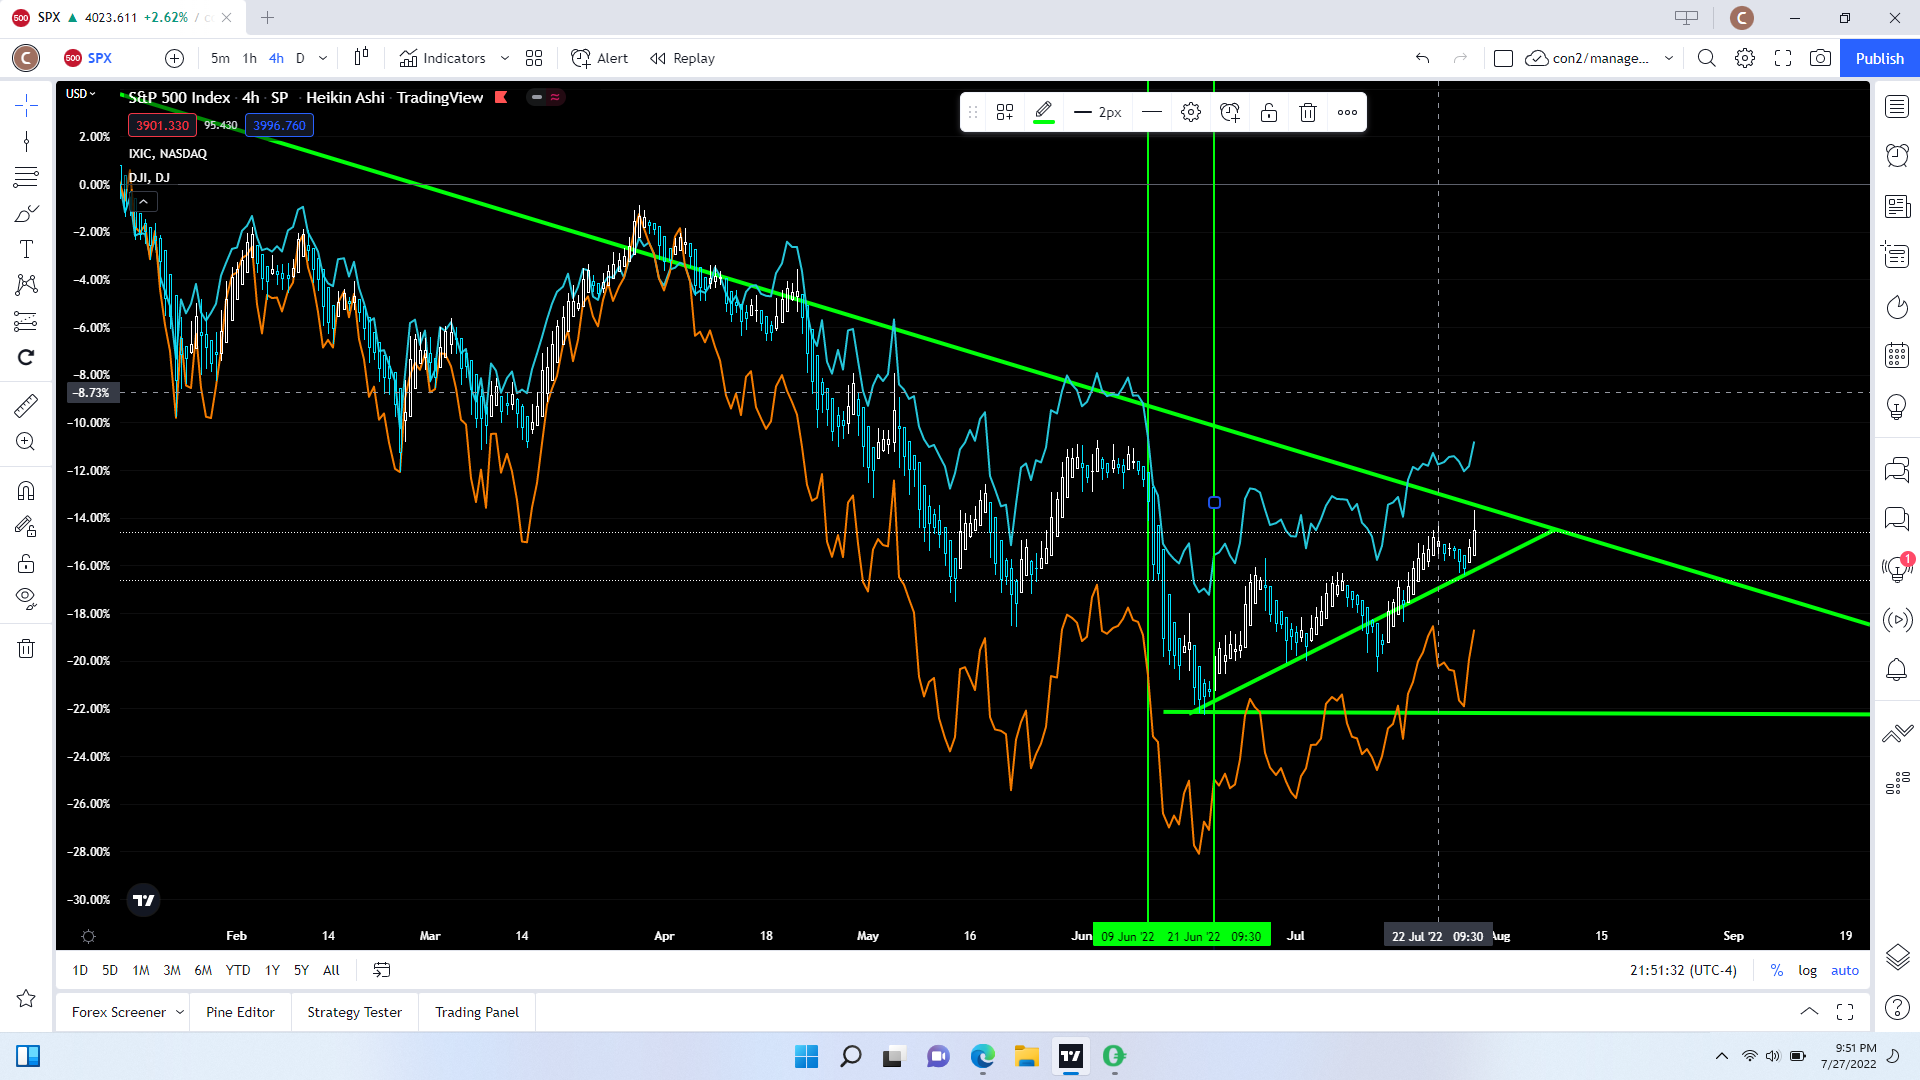1920x1080 pixels.
Task: Select the Text tool in left toolbar
Action: click(26, 250)
